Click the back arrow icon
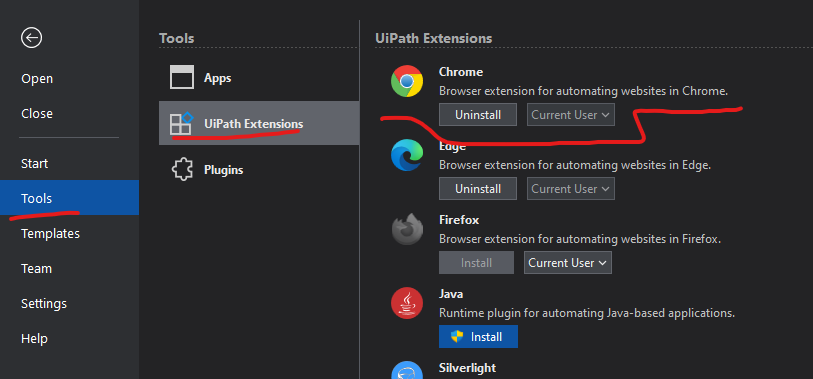 coord(32,38)
